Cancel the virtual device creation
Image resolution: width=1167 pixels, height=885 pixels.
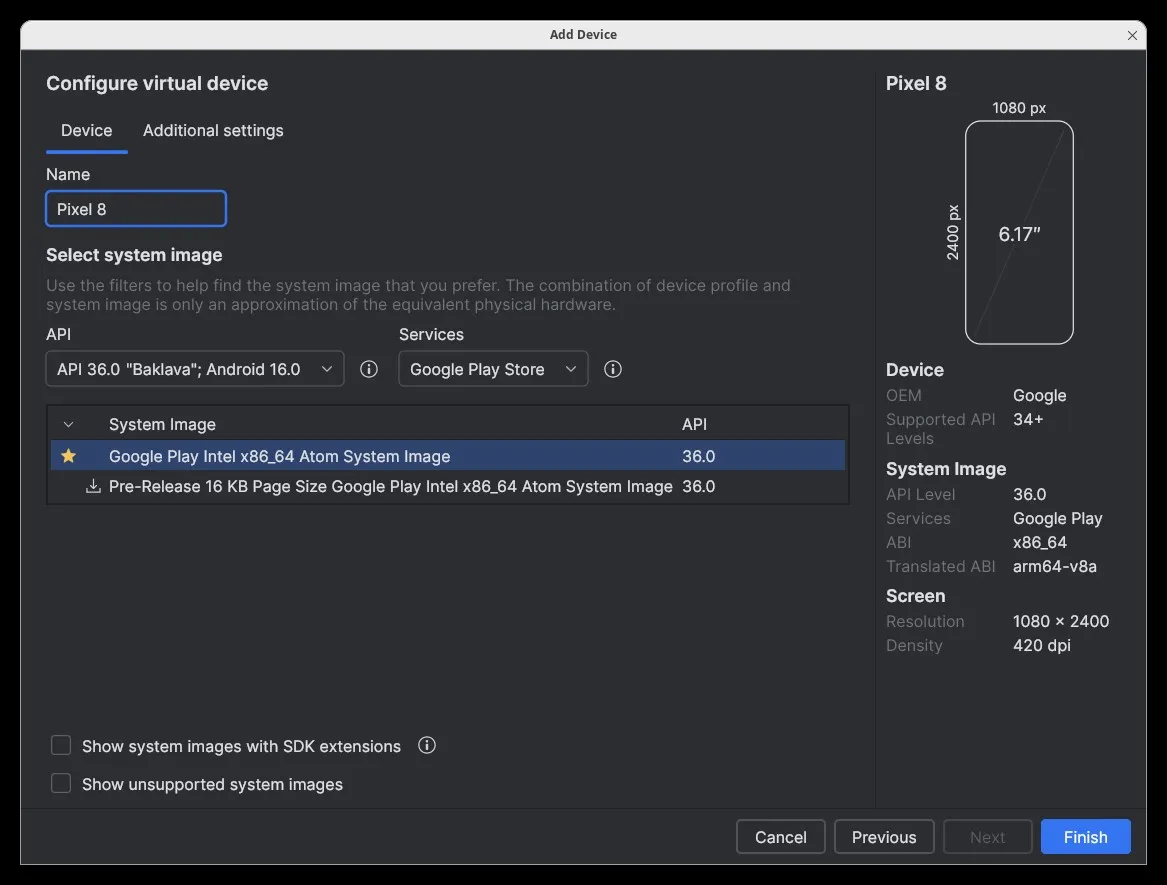(780, 836)
